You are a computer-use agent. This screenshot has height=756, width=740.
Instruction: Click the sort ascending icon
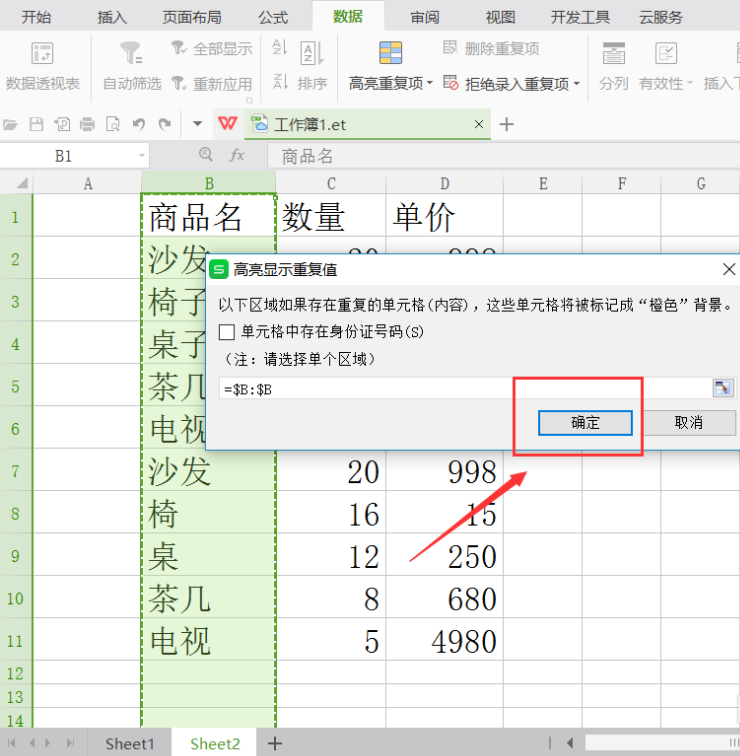click(x=280, y=47)
